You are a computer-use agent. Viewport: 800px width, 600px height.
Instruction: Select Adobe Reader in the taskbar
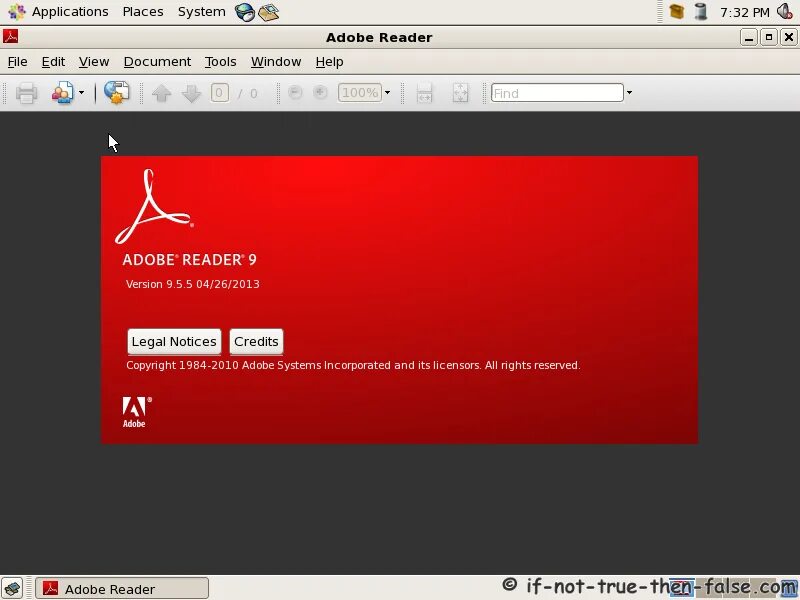pyautogui.click(x=122, y=588)
